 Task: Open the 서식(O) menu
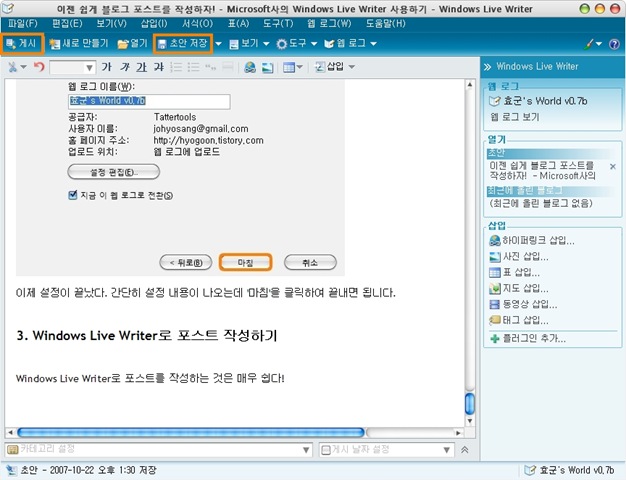197,24
